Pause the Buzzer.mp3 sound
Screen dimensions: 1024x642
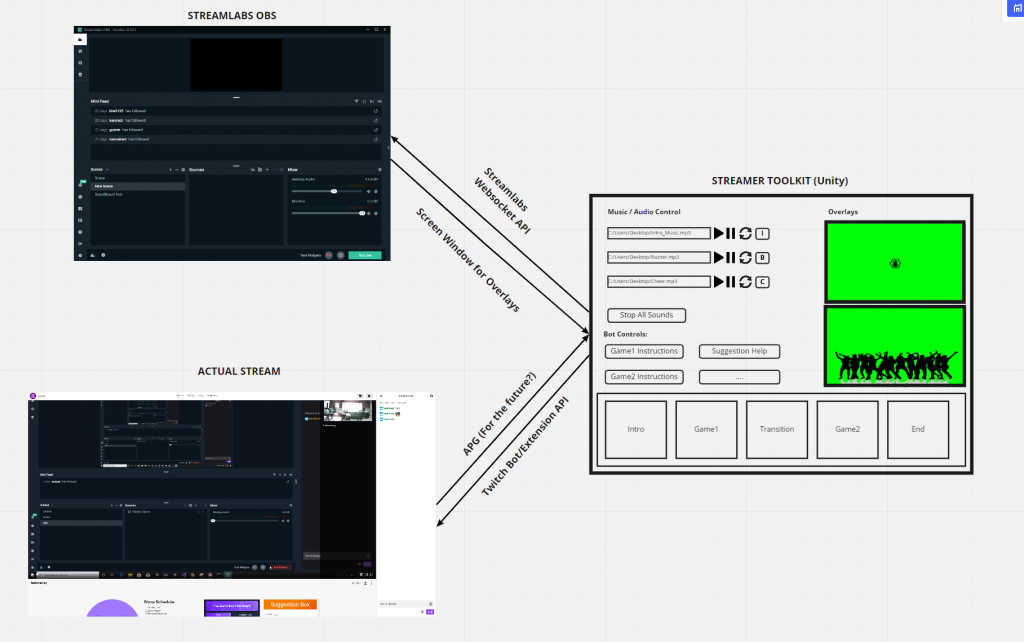click(731, 257)
